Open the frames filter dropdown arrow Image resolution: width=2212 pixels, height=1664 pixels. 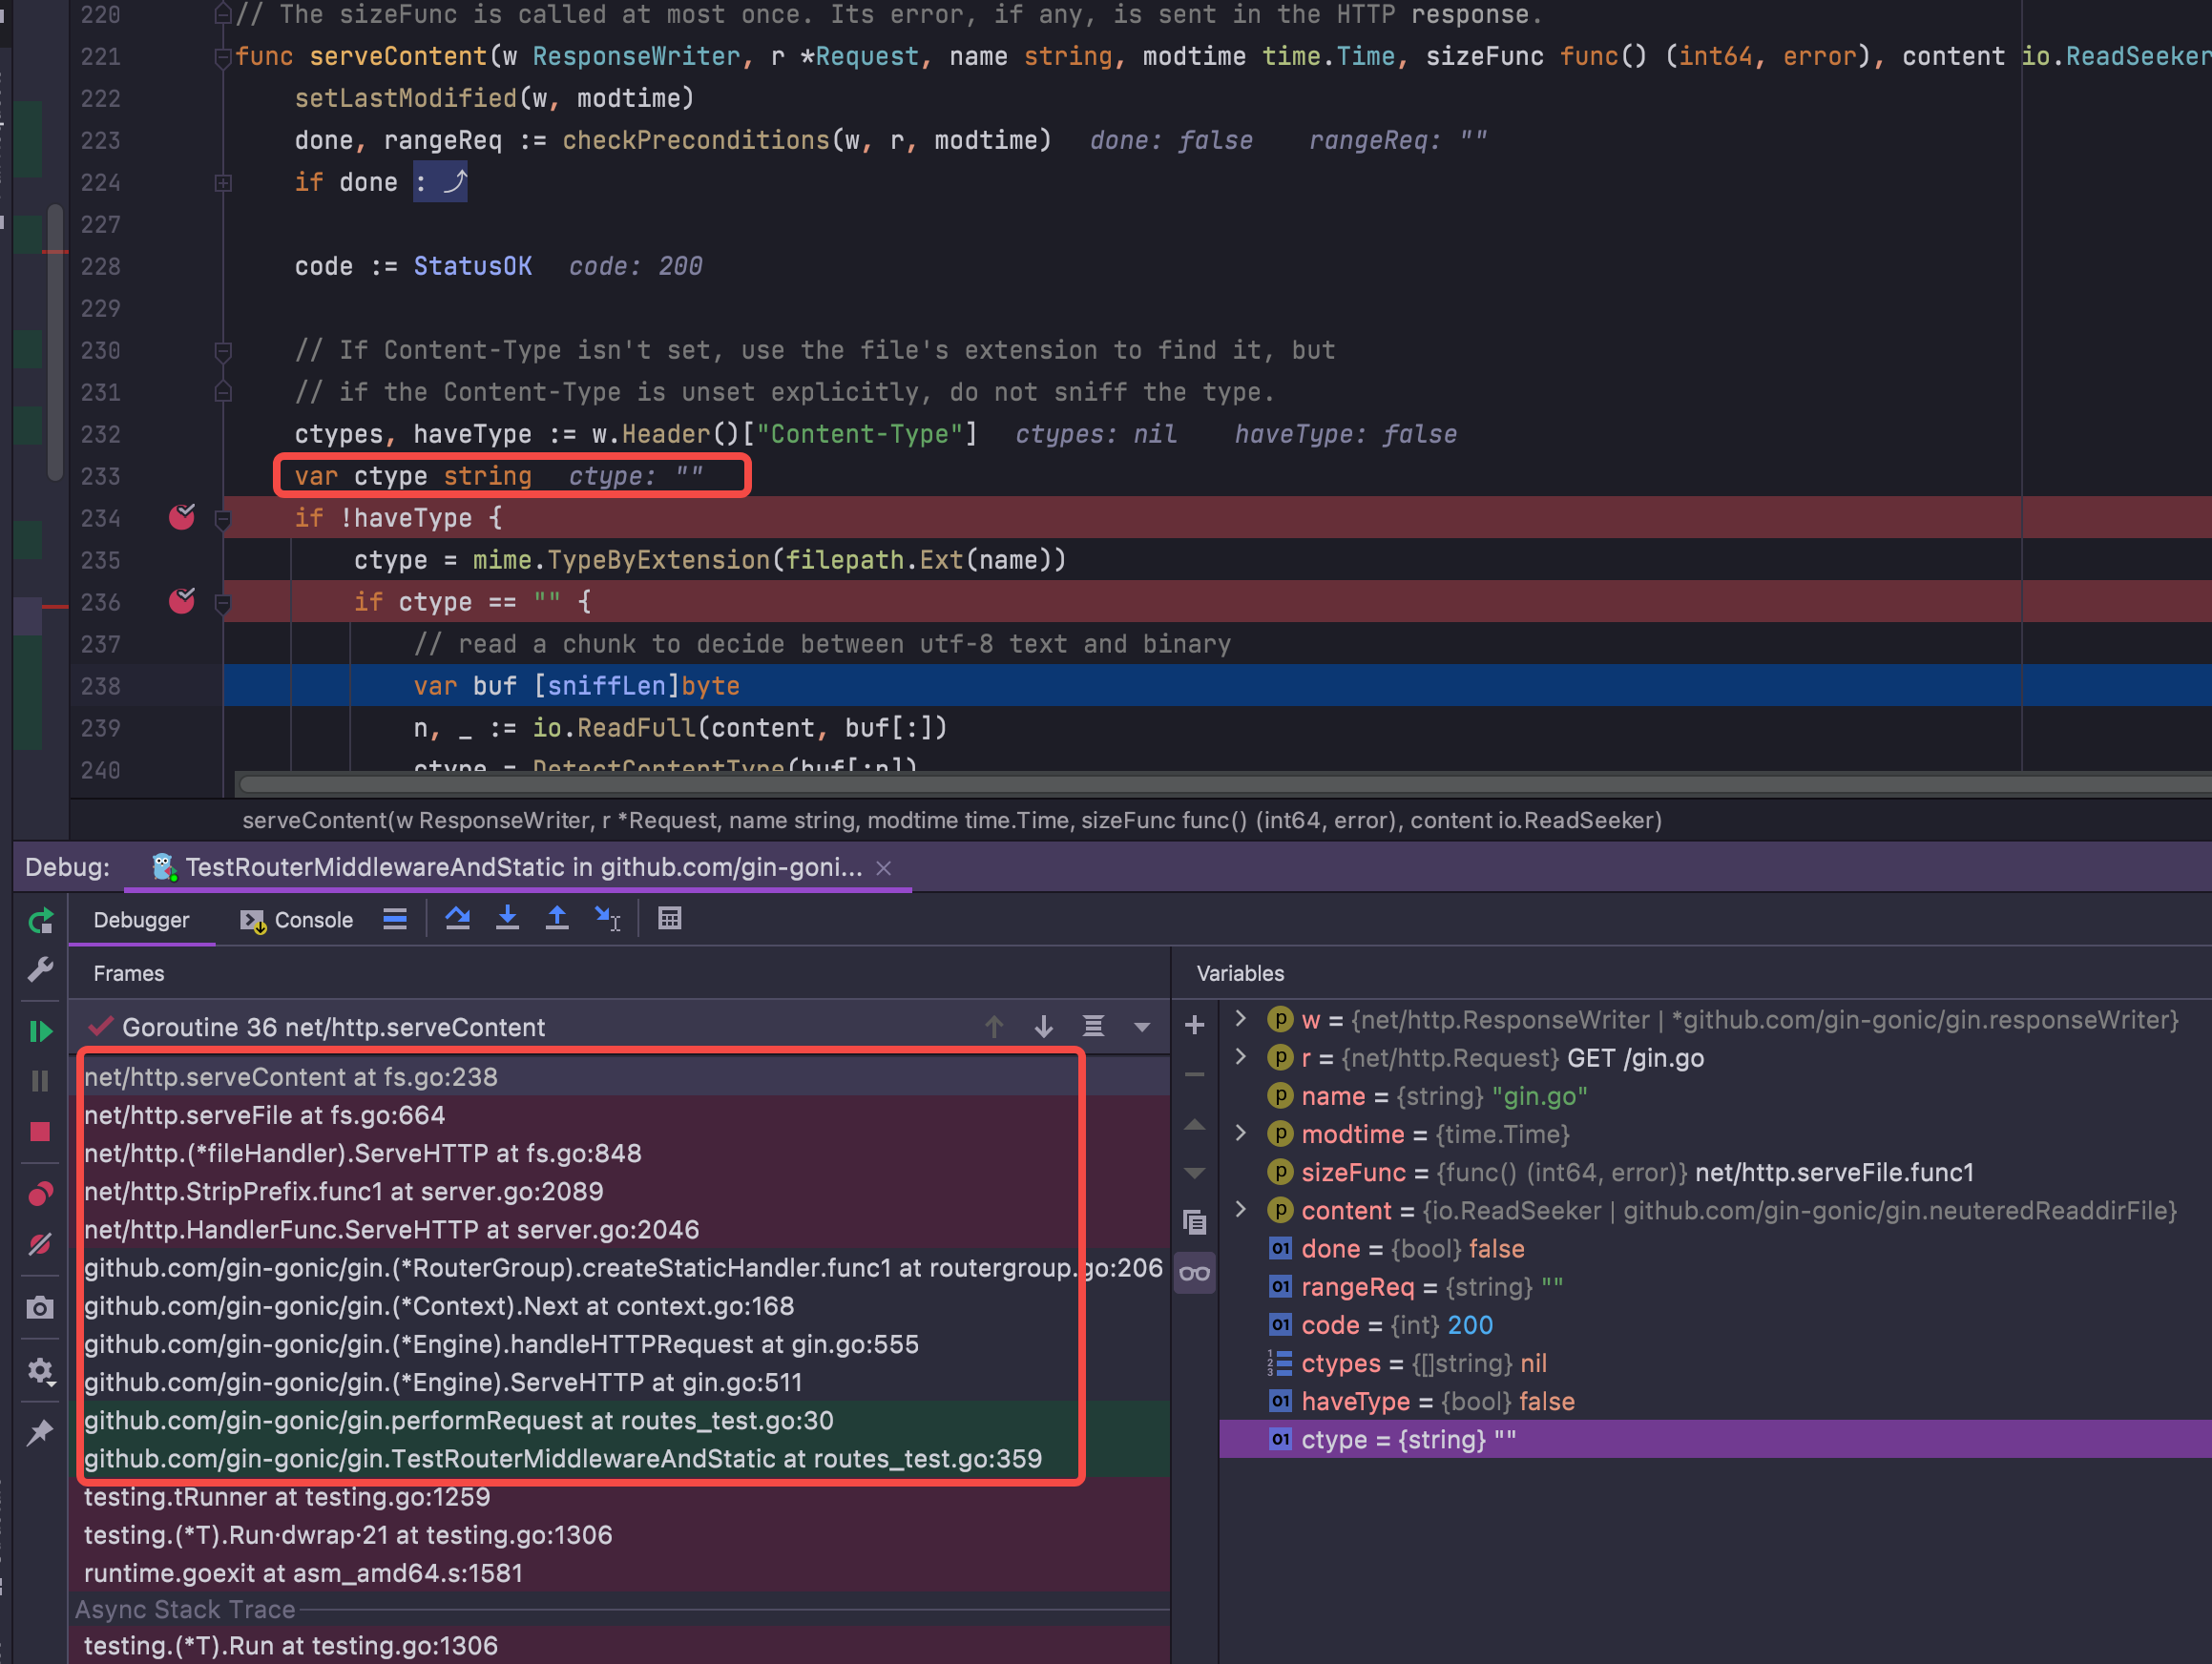tap(1140, 1027)
